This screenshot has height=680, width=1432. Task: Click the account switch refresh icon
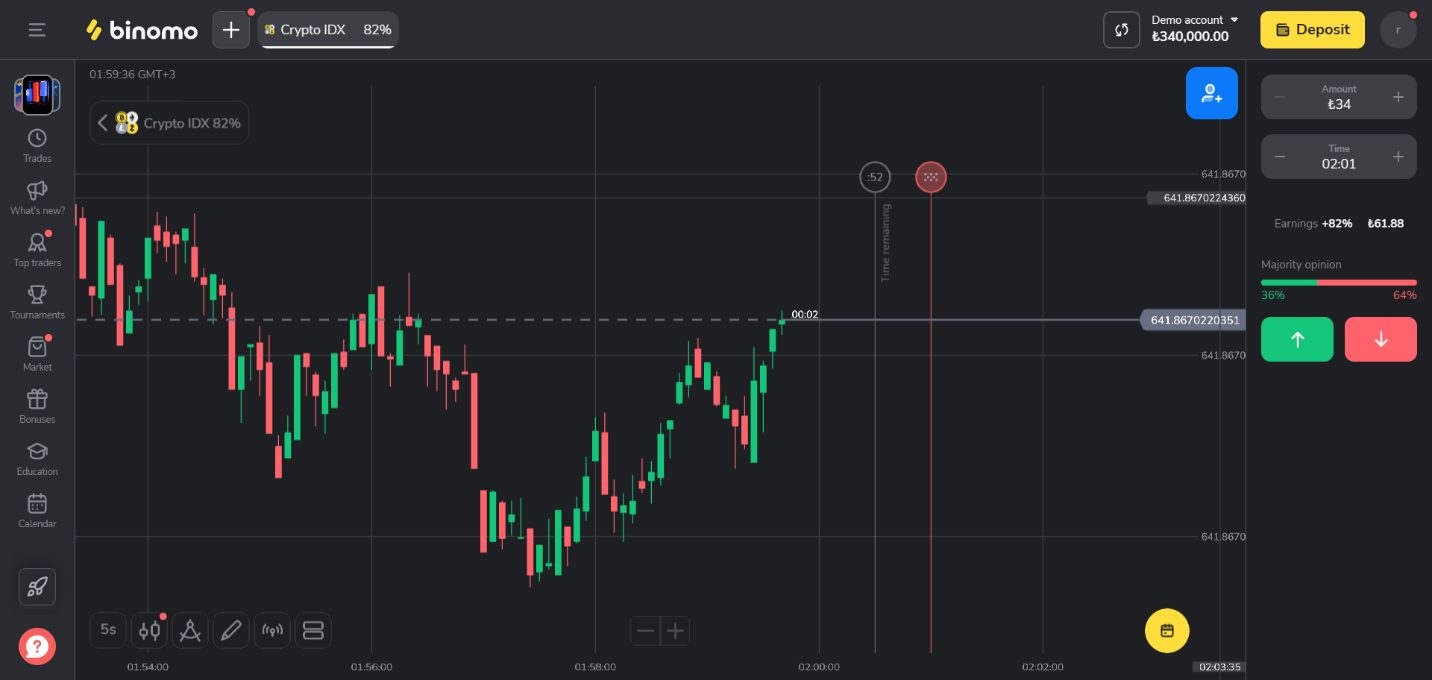click(1121, 30)
